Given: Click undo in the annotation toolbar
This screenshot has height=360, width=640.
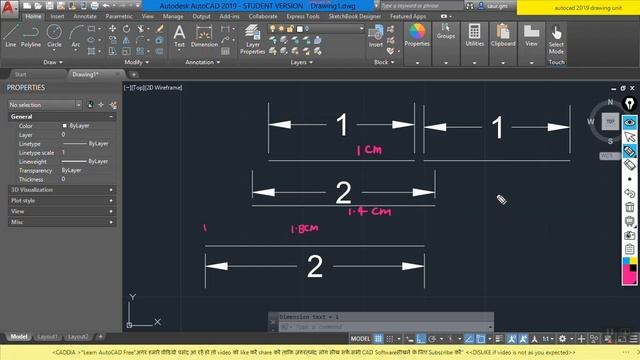Looking at the screenshot, I should (x=630, y=193).
